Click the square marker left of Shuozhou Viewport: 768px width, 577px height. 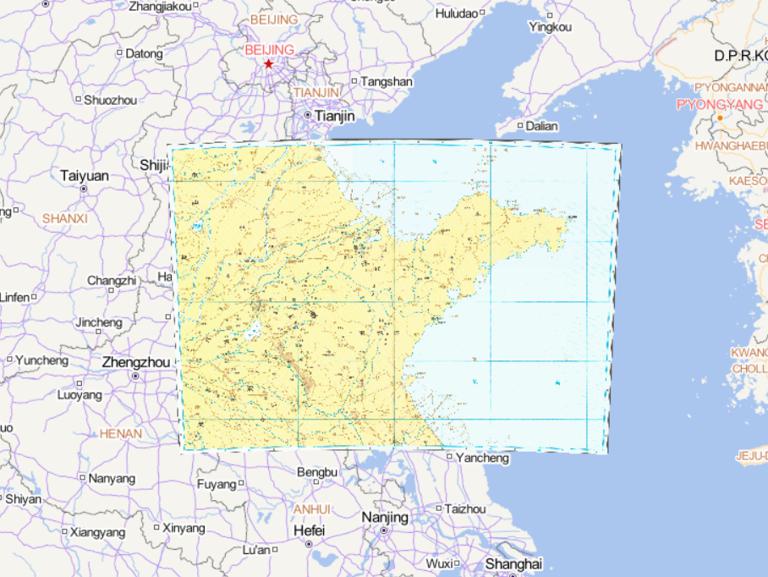pos(78,99)
